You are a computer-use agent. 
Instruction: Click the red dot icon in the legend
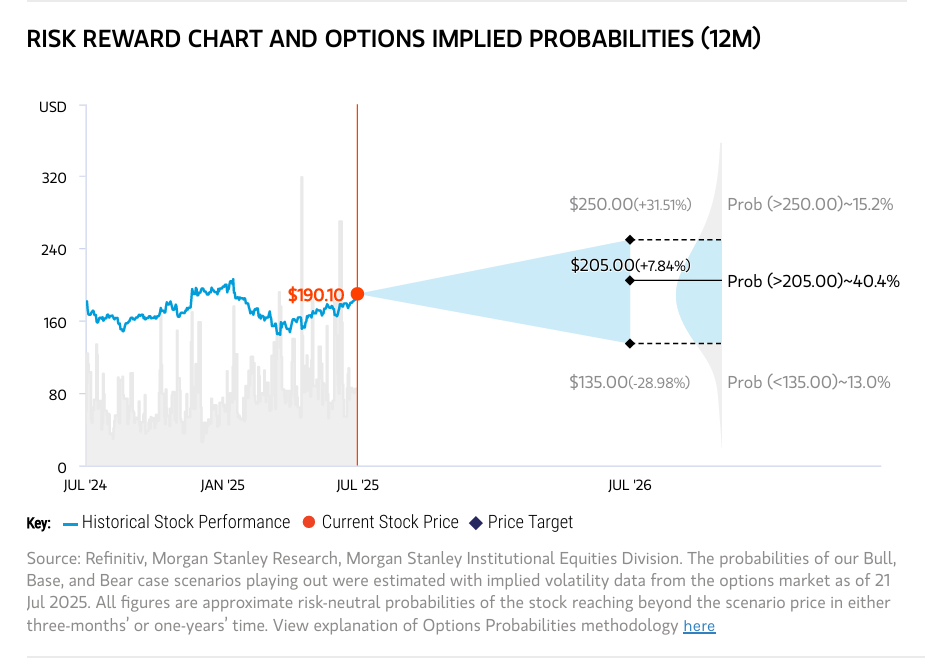coord(308,523)
